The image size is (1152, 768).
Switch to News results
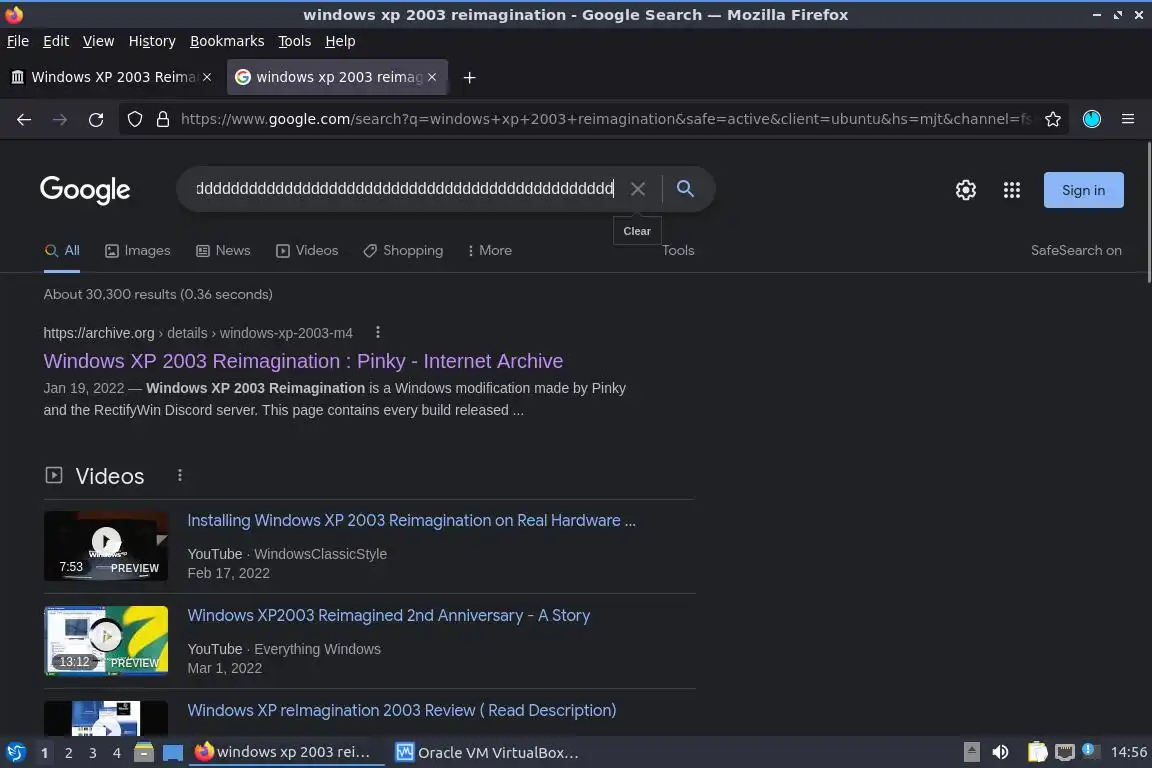pyautogui.click(x=223, y=251)
